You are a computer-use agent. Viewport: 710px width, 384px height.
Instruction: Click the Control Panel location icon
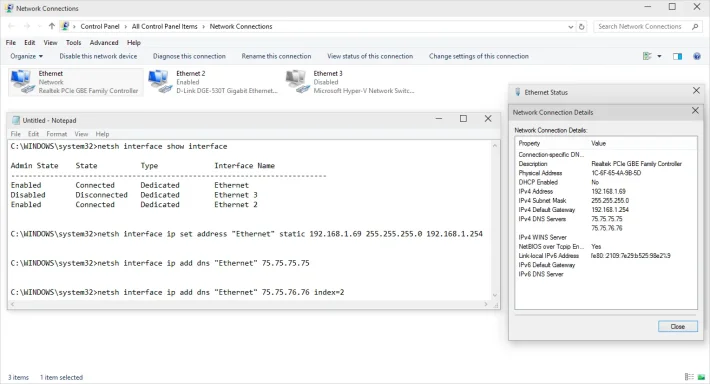point(65,26)
